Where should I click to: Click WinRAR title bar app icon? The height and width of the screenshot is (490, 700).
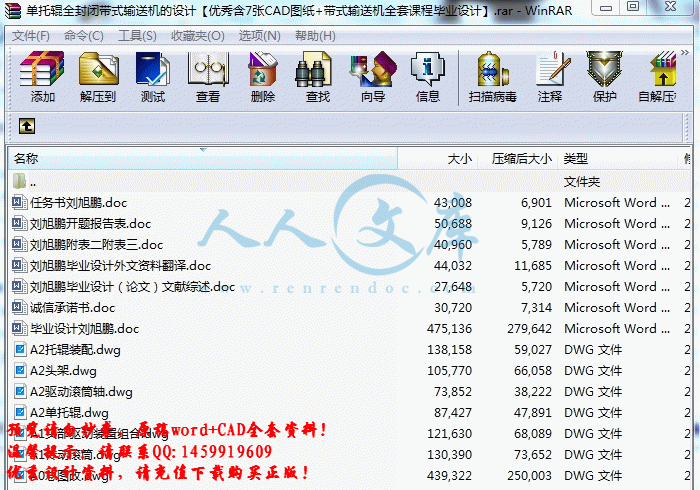12,11
